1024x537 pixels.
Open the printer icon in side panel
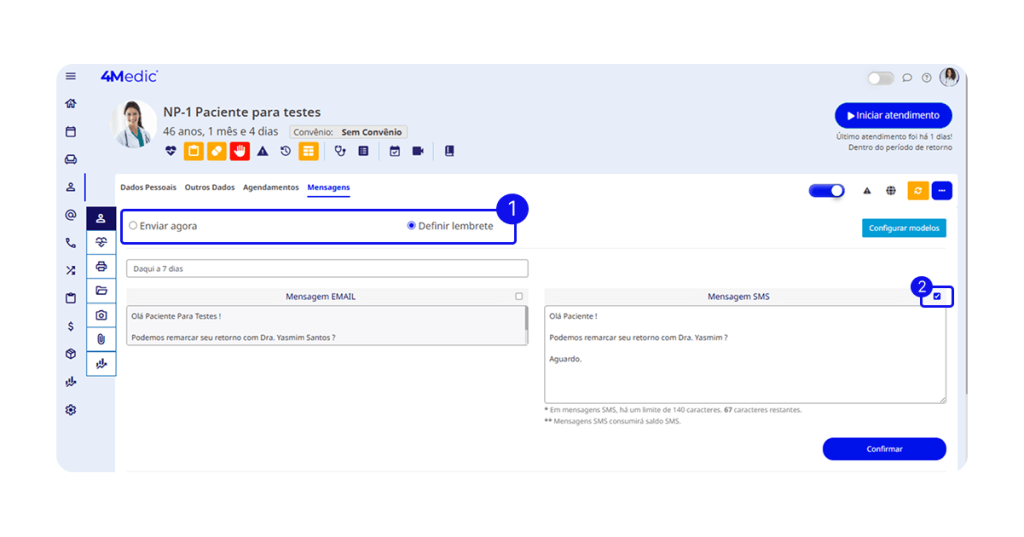coord(101,266)
